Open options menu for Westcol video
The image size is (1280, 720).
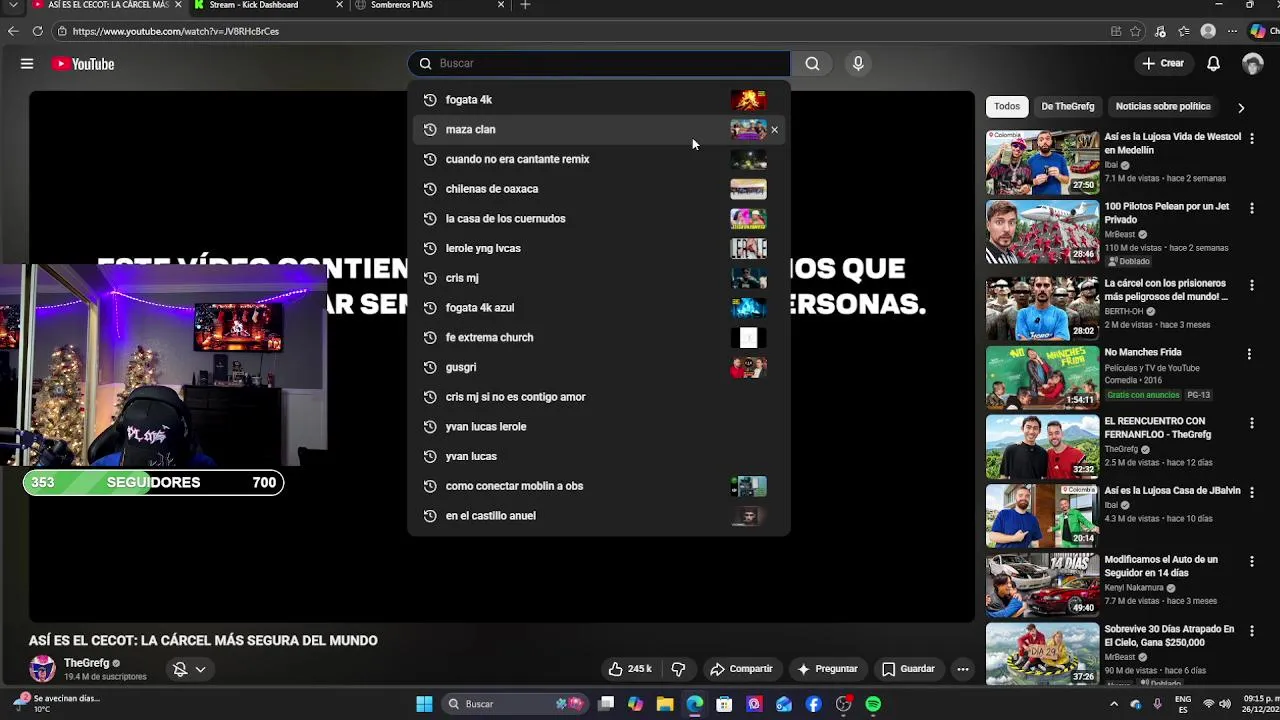tap(1251, 137)
